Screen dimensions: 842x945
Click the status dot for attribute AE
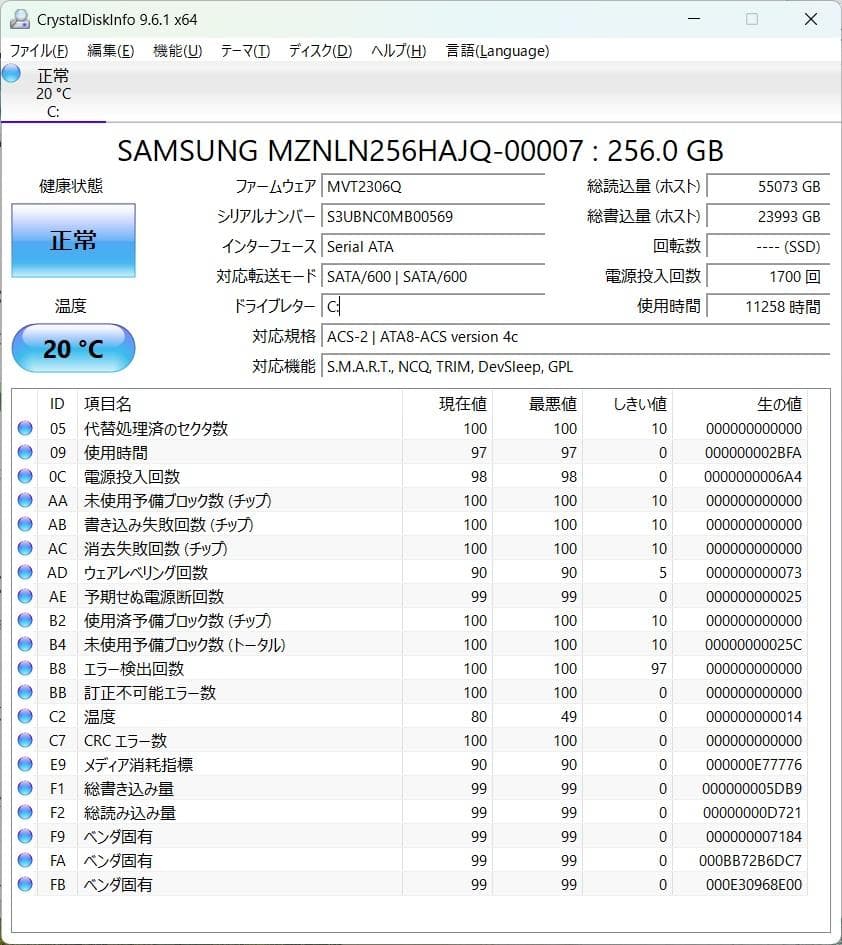(x=25, y=596)
